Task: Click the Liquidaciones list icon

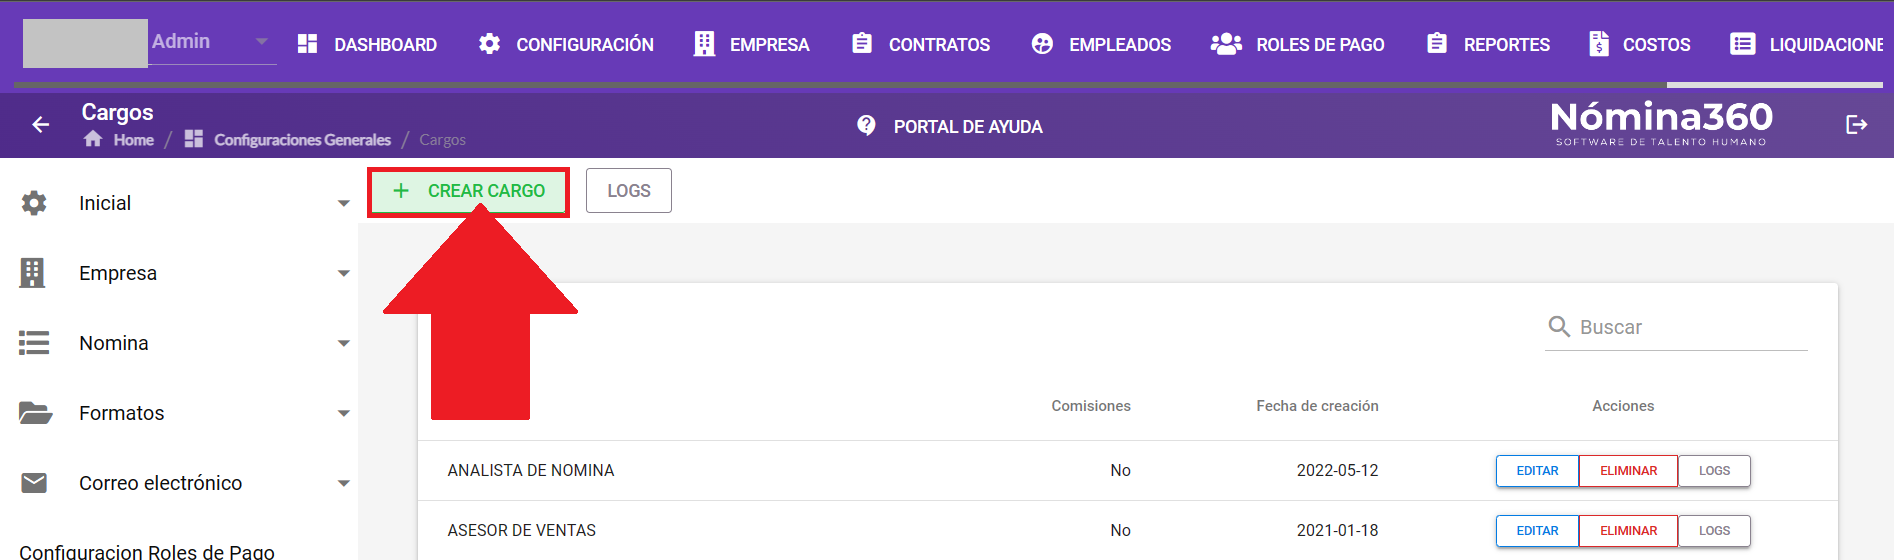Action: 1743,44
